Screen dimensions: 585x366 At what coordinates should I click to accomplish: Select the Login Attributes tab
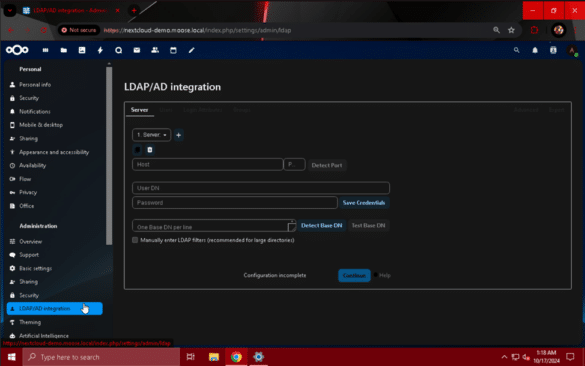click(203, 110)
